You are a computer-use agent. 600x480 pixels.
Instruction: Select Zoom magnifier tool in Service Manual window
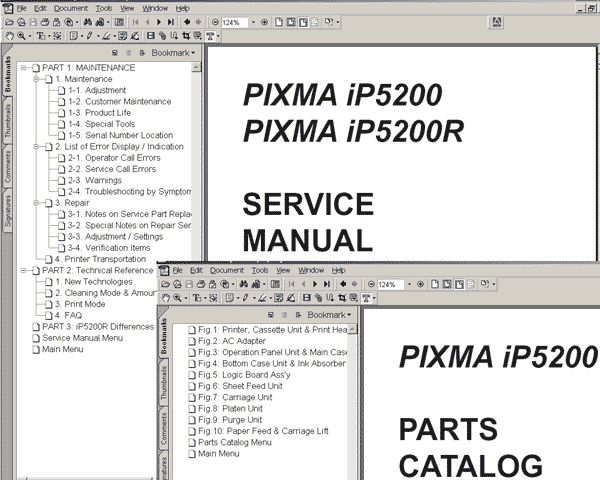pos(21,36)
